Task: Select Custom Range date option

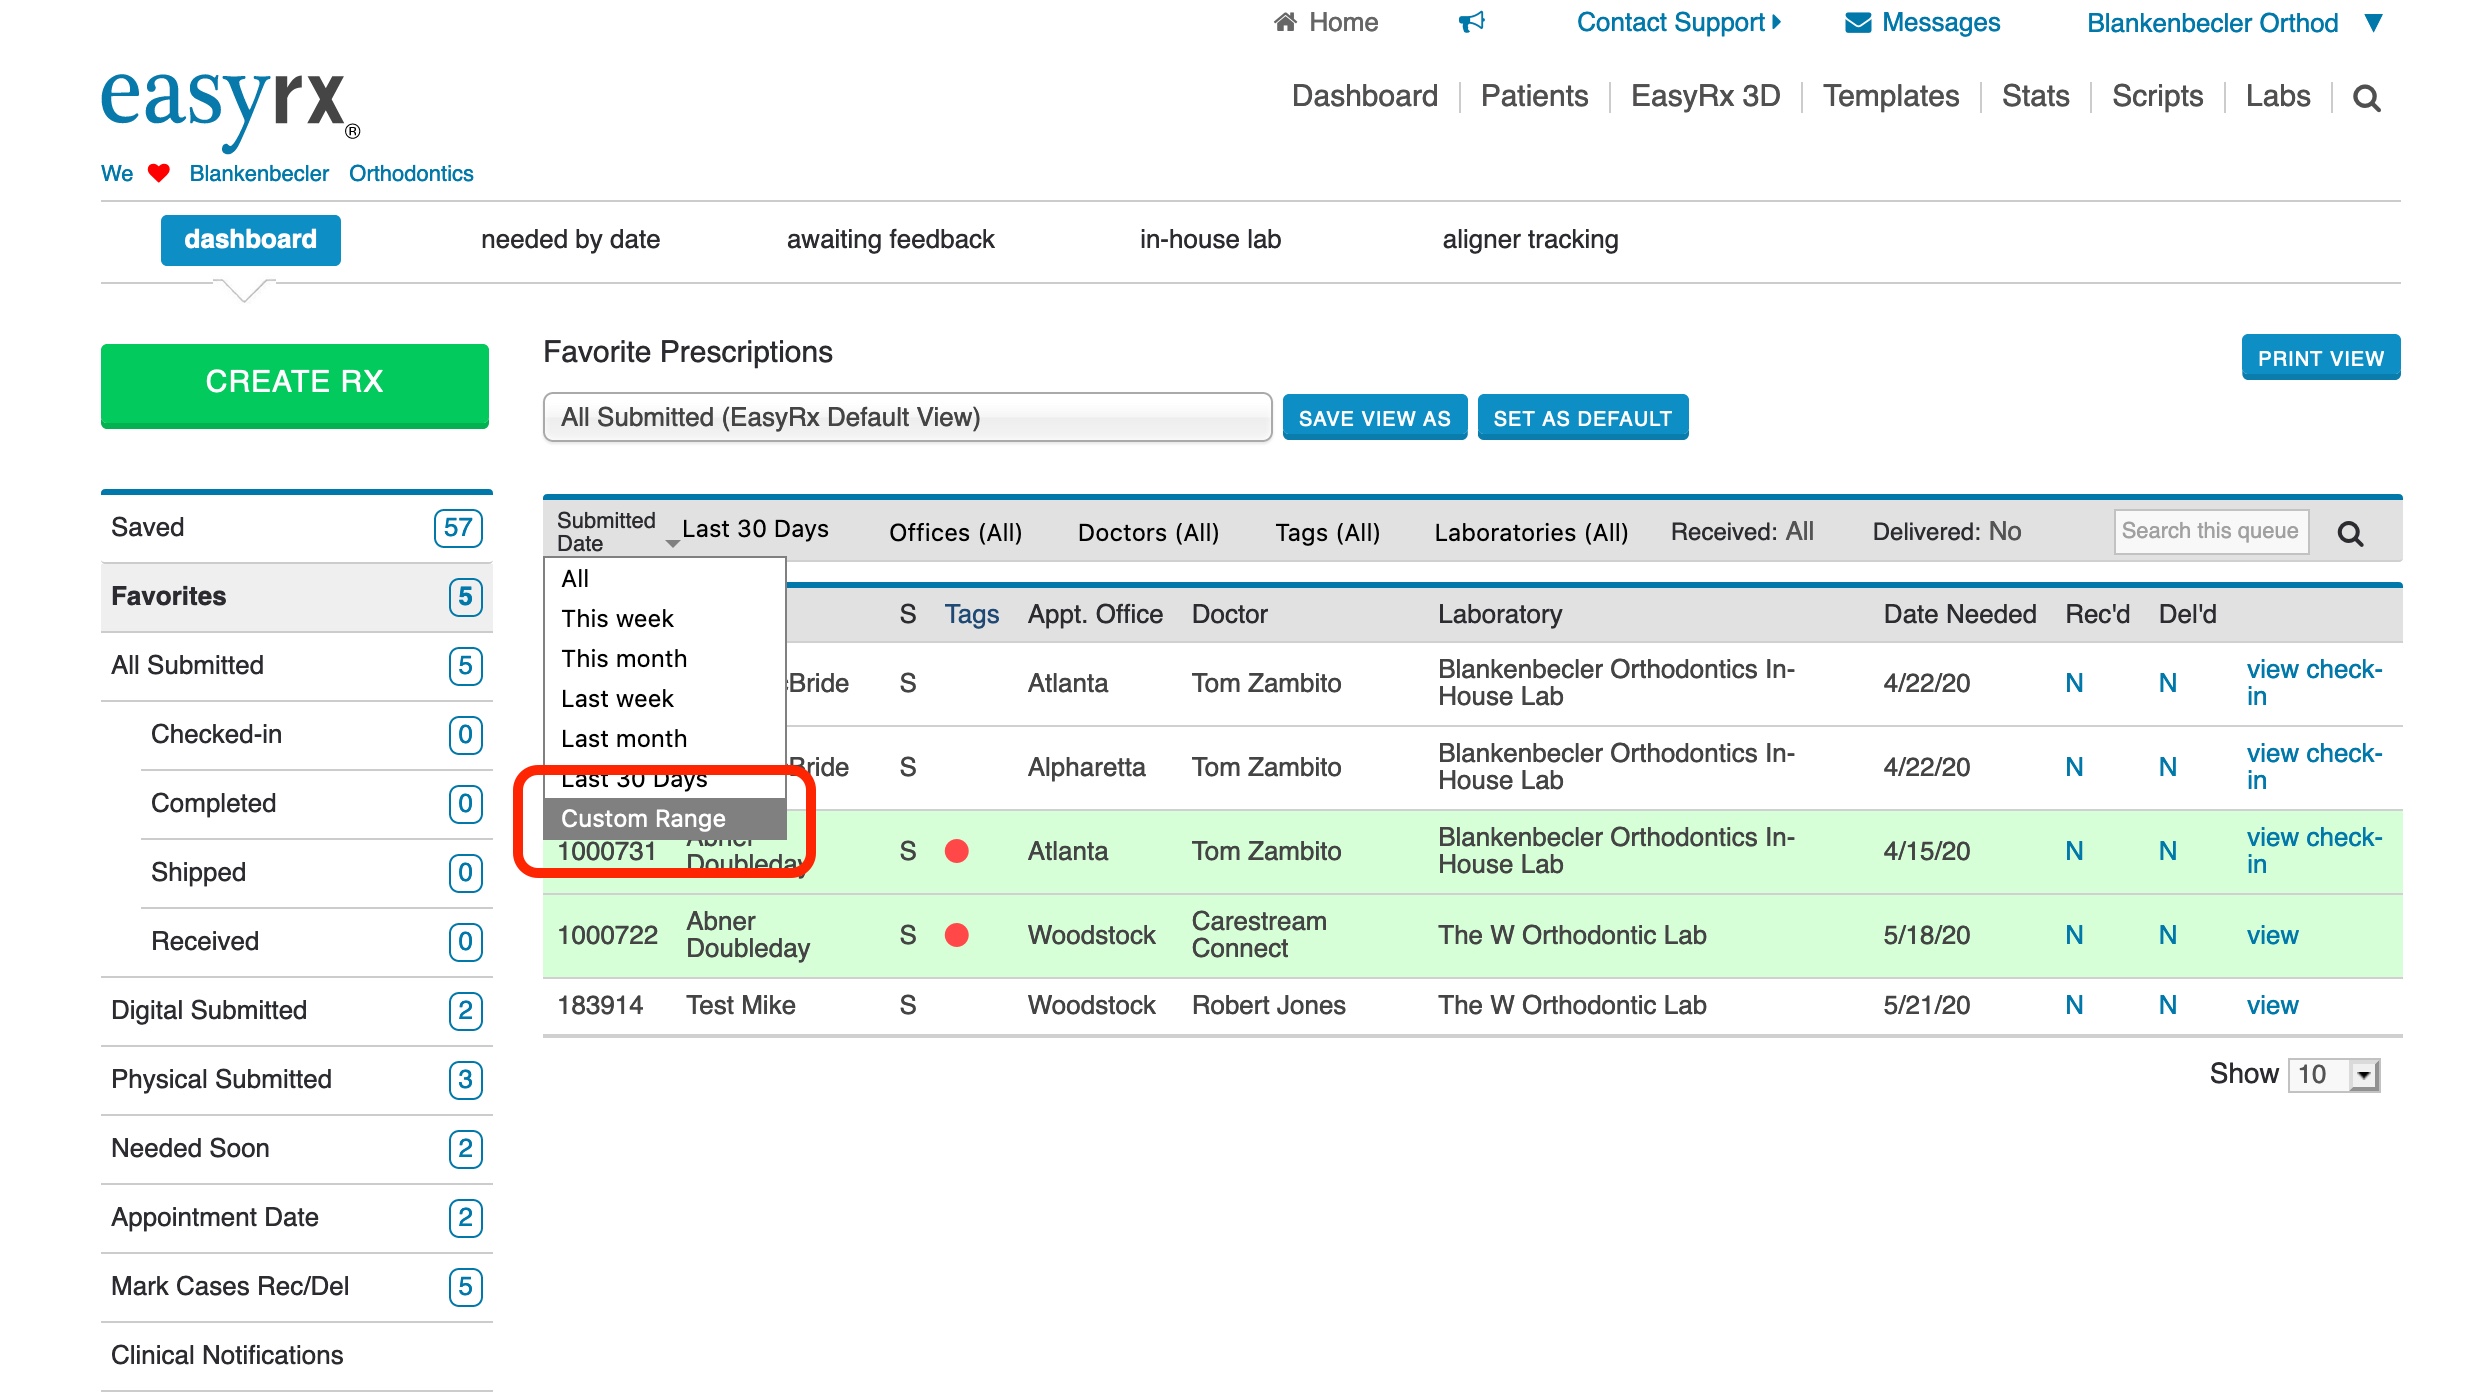Action: pos(643,818)
